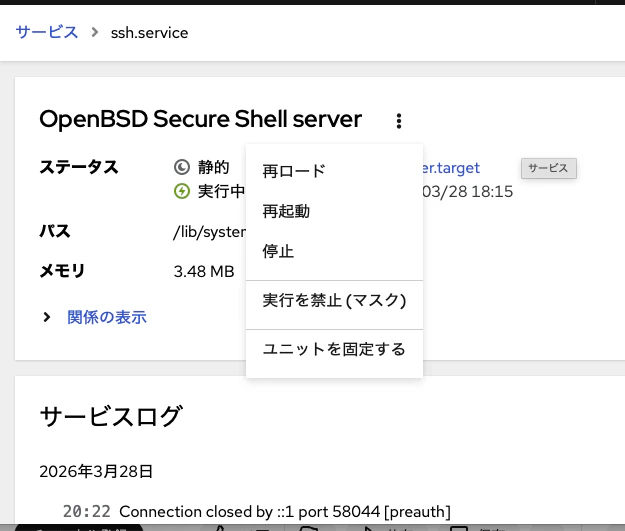
Task: Open the er.target link
Action: tap(451, 168)
